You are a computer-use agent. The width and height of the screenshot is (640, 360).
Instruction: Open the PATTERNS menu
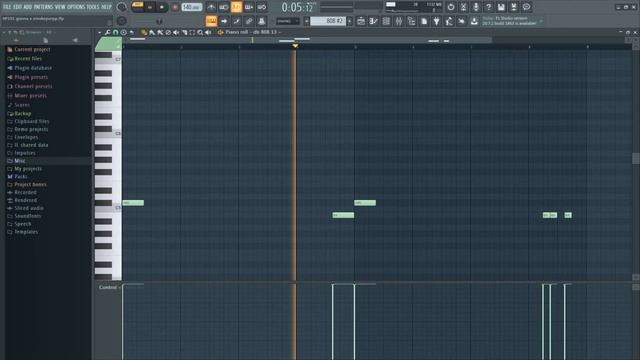pyautogui.click(x=43, y=7)
